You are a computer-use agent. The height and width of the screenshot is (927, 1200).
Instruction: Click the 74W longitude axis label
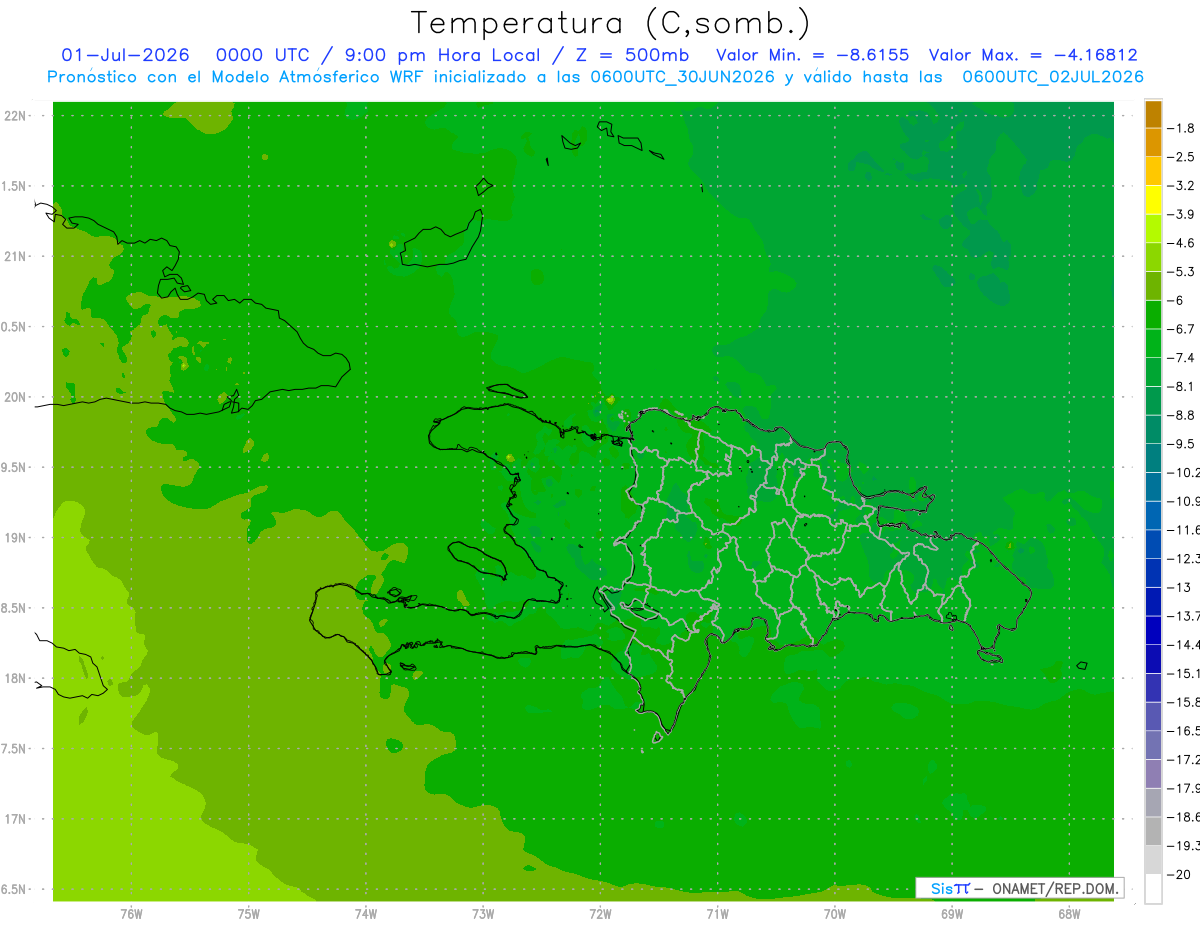tap(366, 913)
